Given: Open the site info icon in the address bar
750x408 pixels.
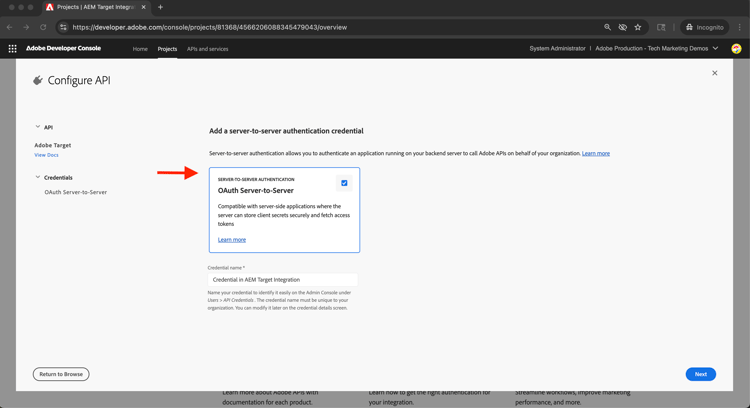Looking at the screenshot, I should point(63,27).
